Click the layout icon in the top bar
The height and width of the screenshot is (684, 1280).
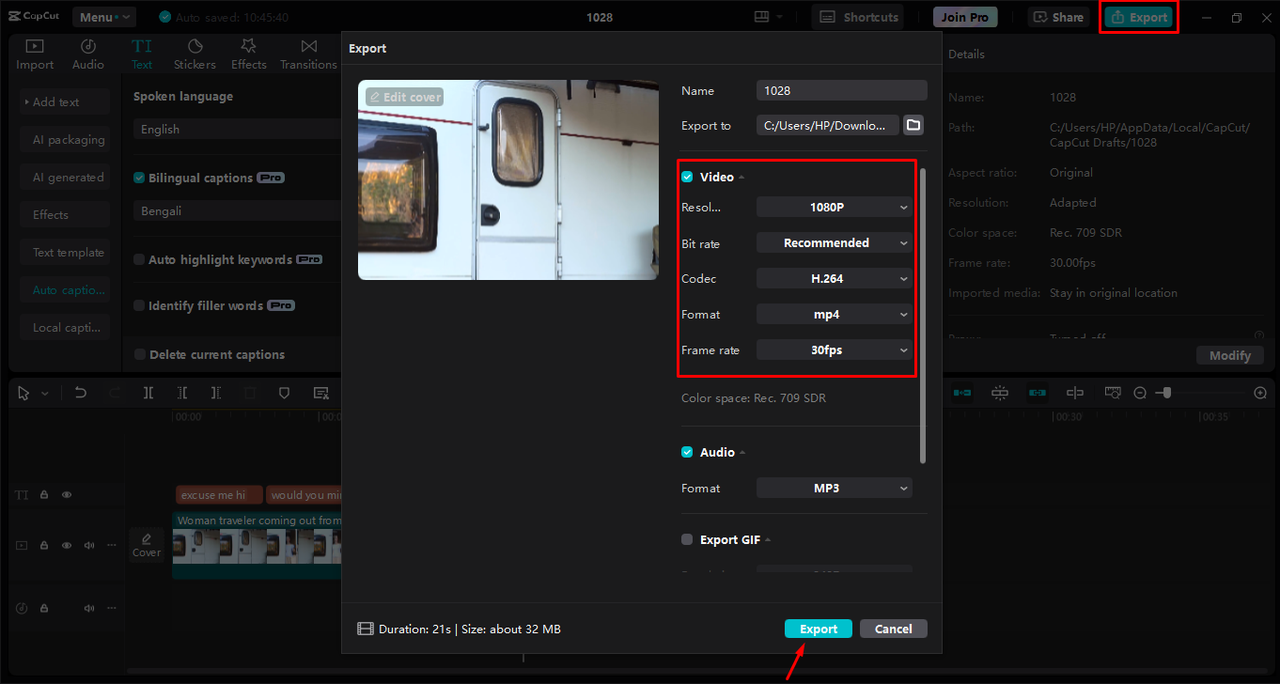[763, 17]
